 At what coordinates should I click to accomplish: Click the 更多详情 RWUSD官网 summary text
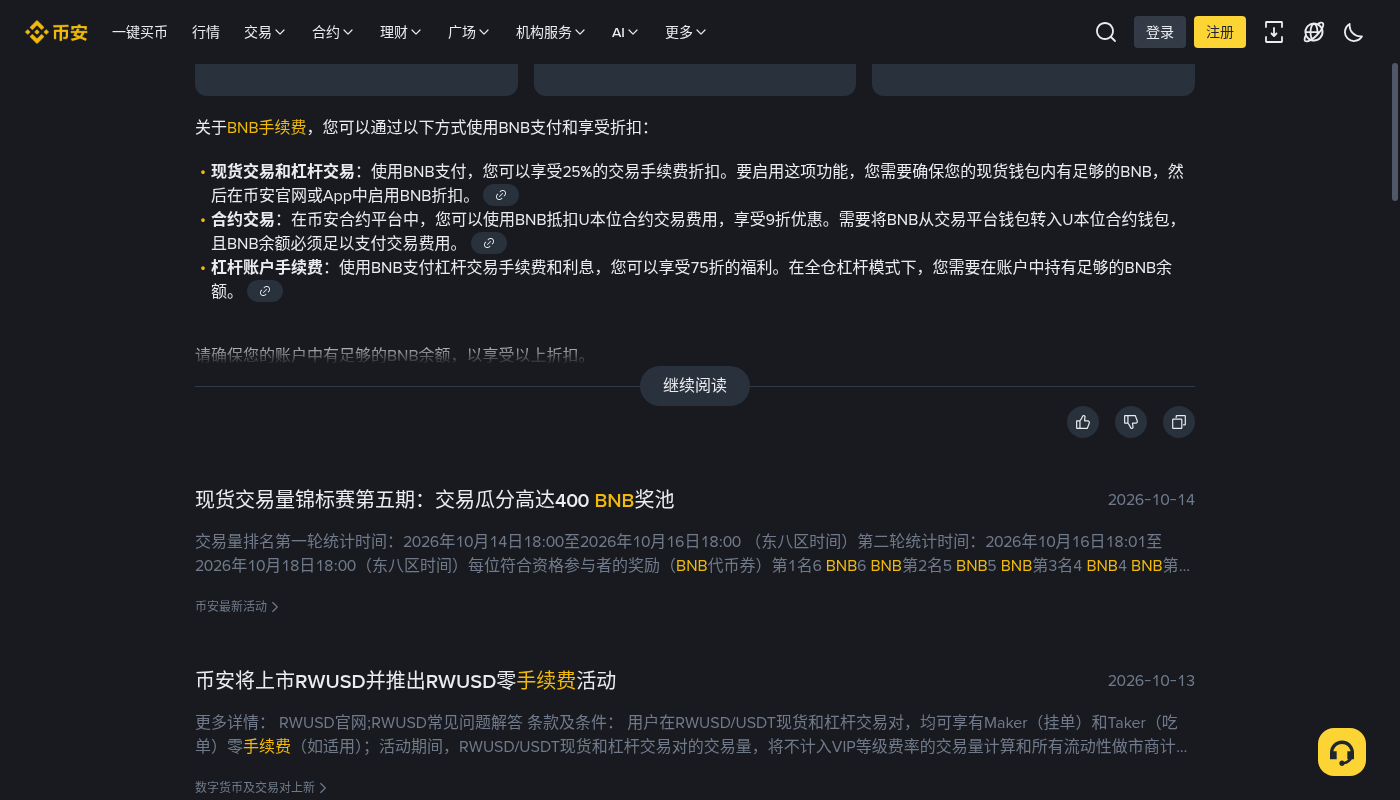point(692,735)
